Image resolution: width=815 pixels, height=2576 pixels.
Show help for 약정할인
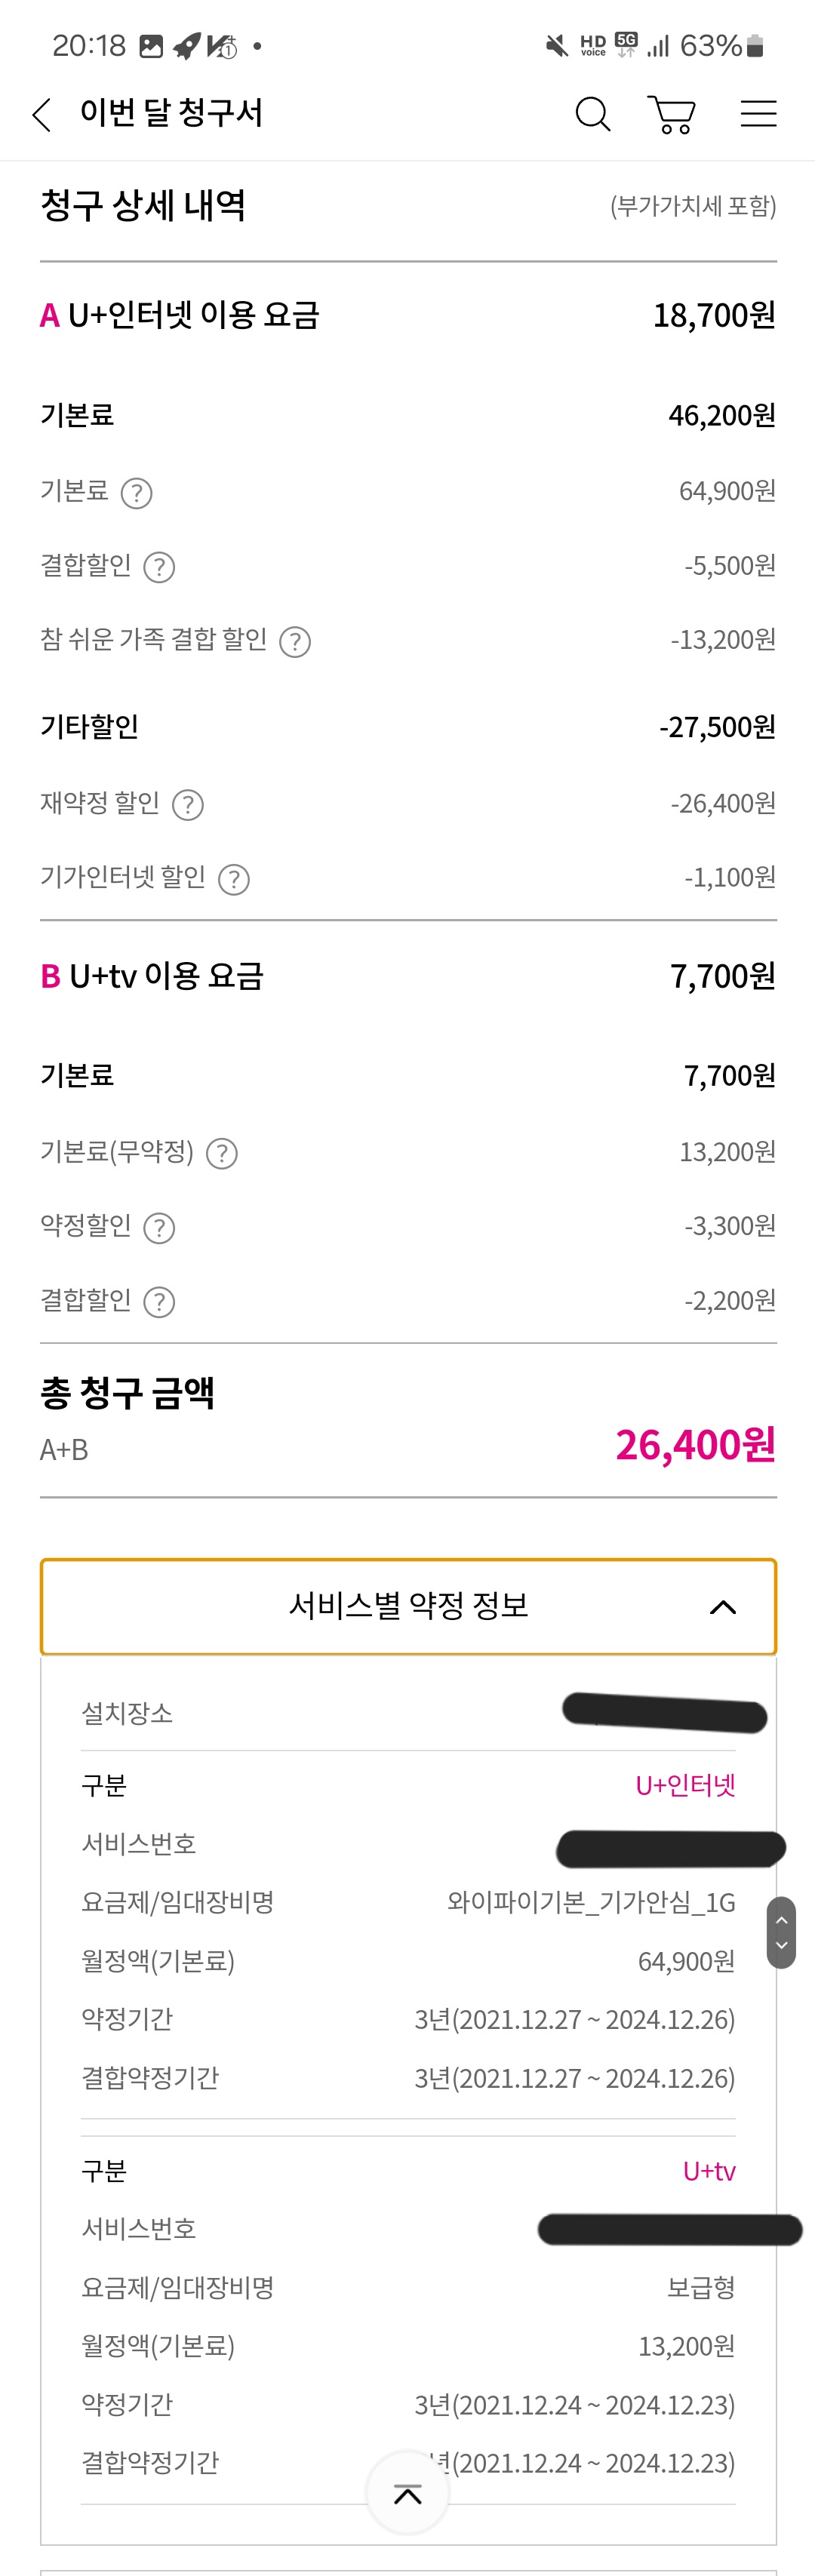tap(159, 1228)
